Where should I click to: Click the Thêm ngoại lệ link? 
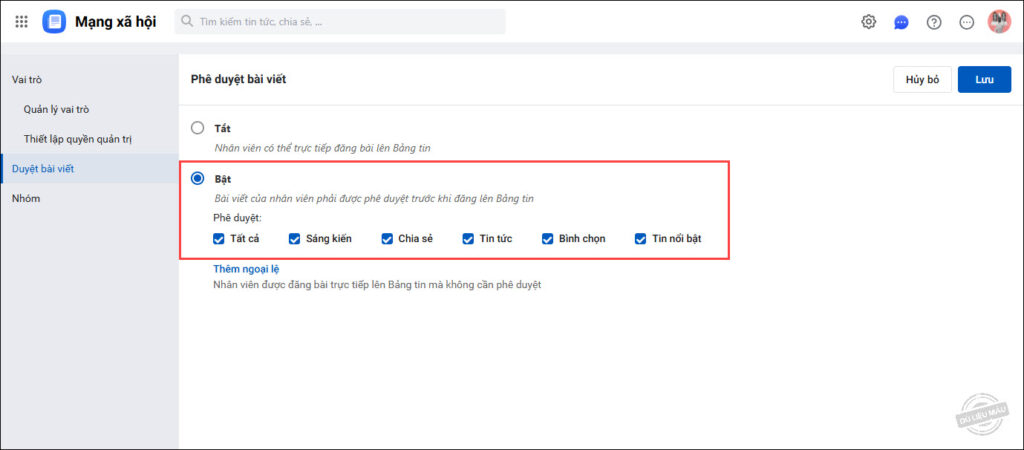point(245,269)
